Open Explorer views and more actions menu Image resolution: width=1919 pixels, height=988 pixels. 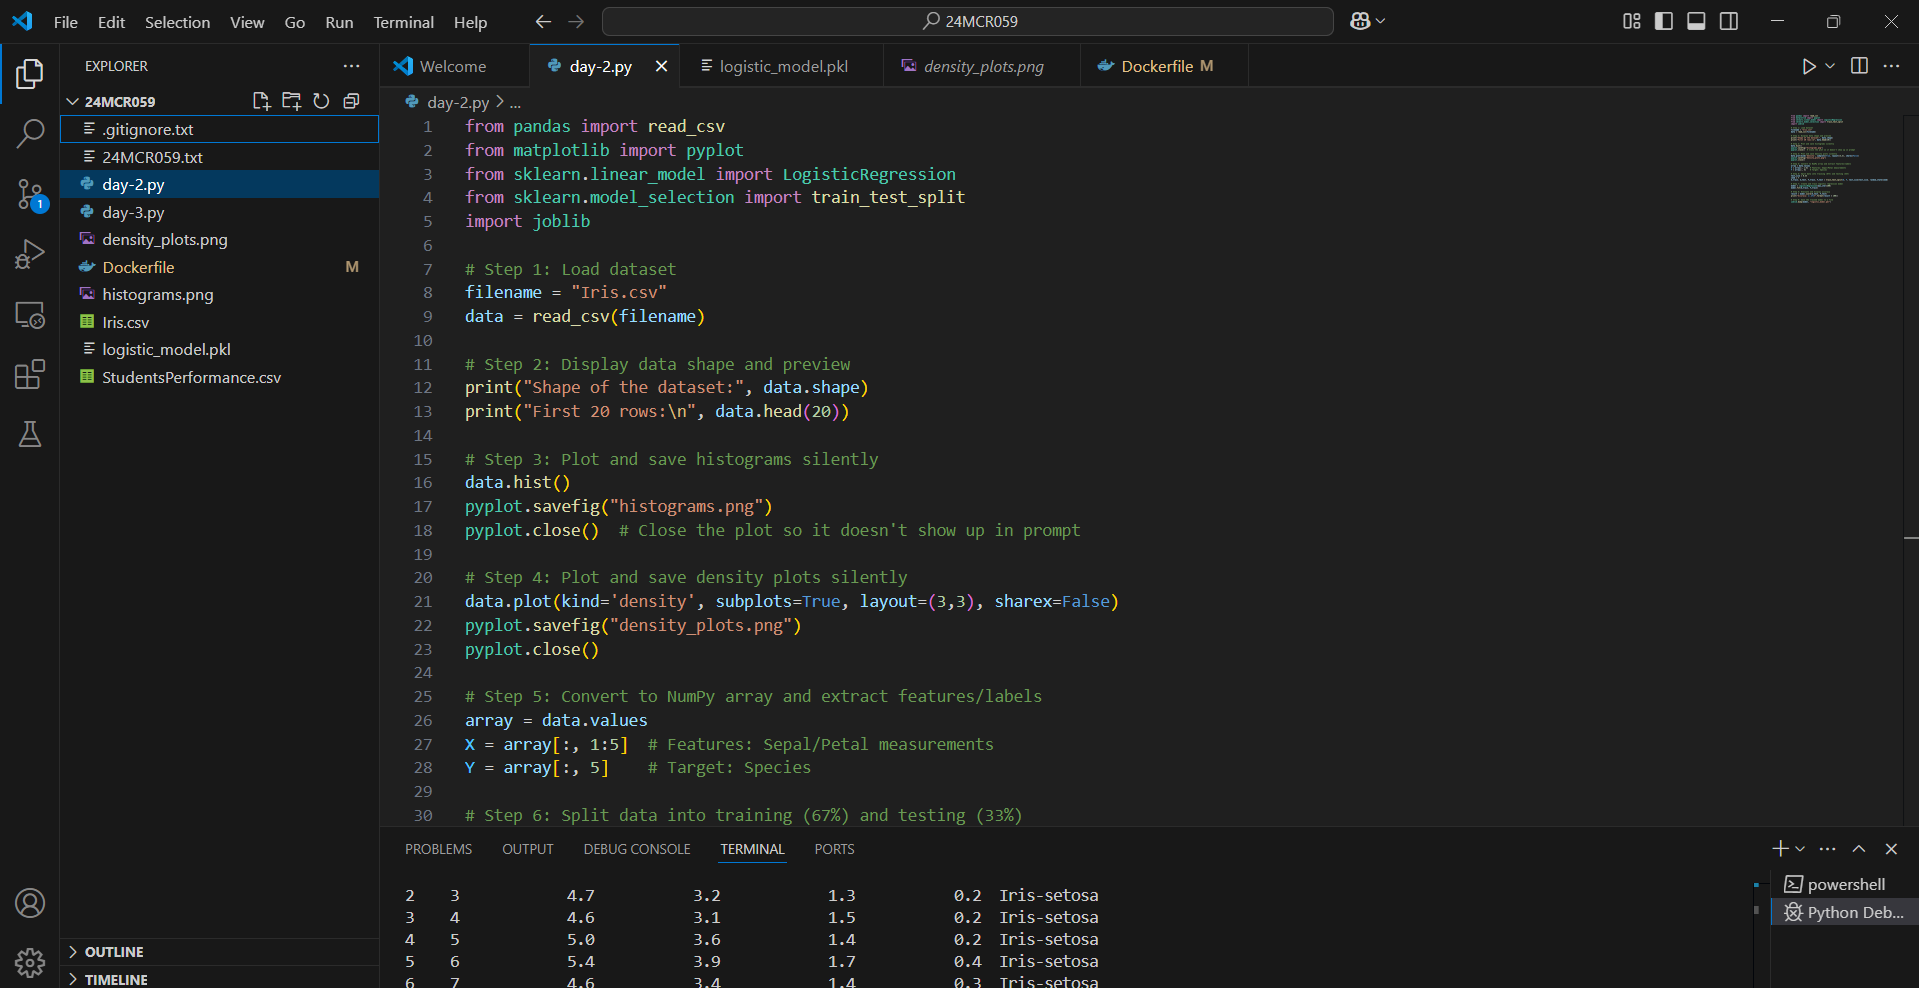(351, 66)
